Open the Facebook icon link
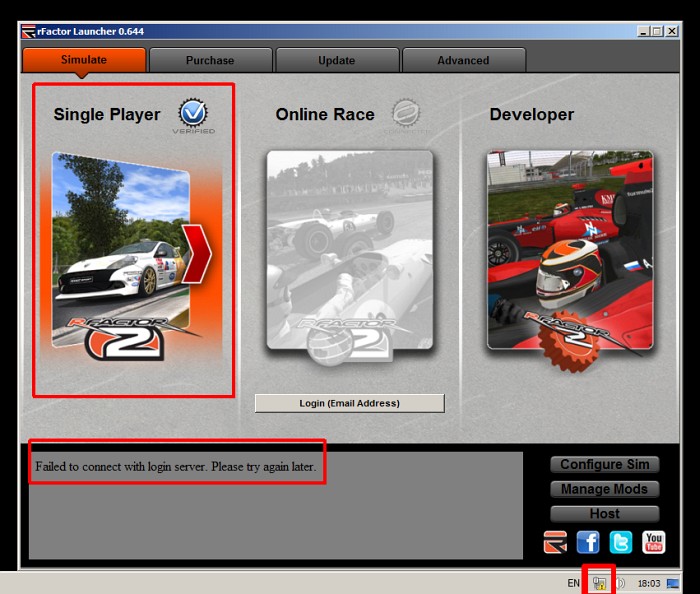 tap(588, 543)
